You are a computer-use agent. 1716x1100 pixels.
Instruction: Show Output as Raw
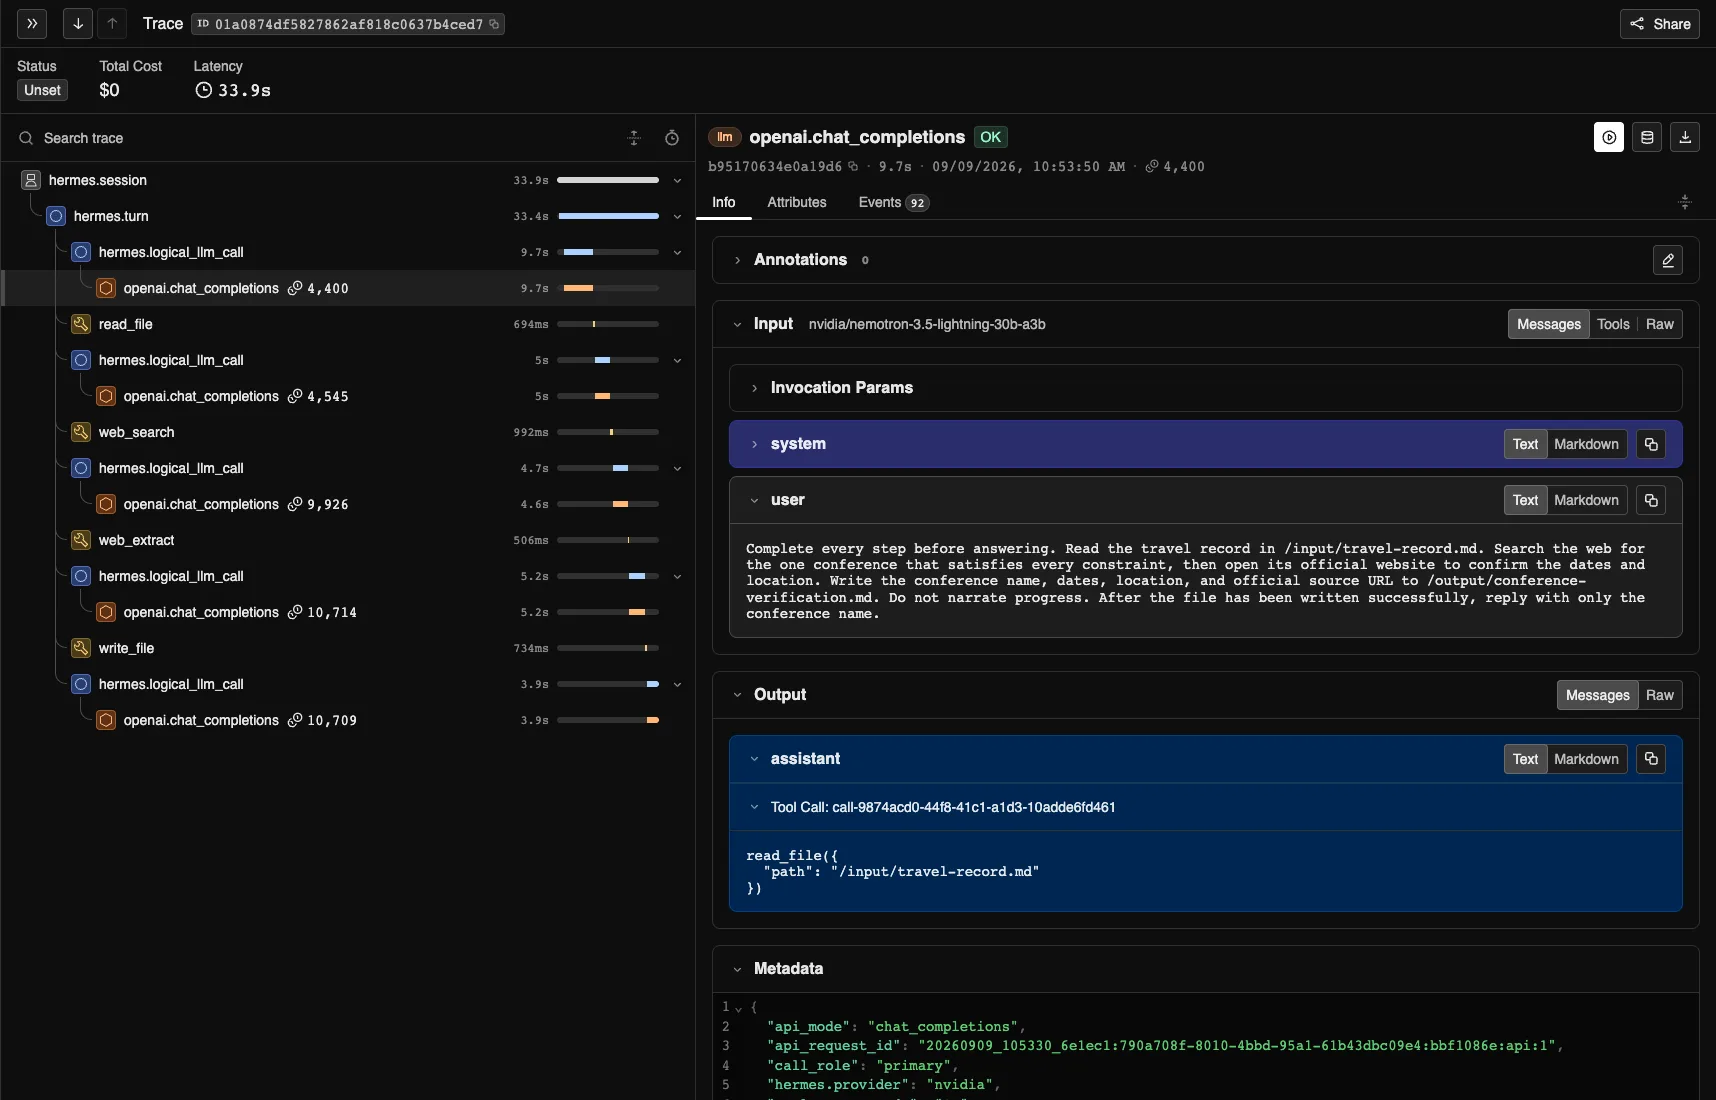(x=1660, y=695)
